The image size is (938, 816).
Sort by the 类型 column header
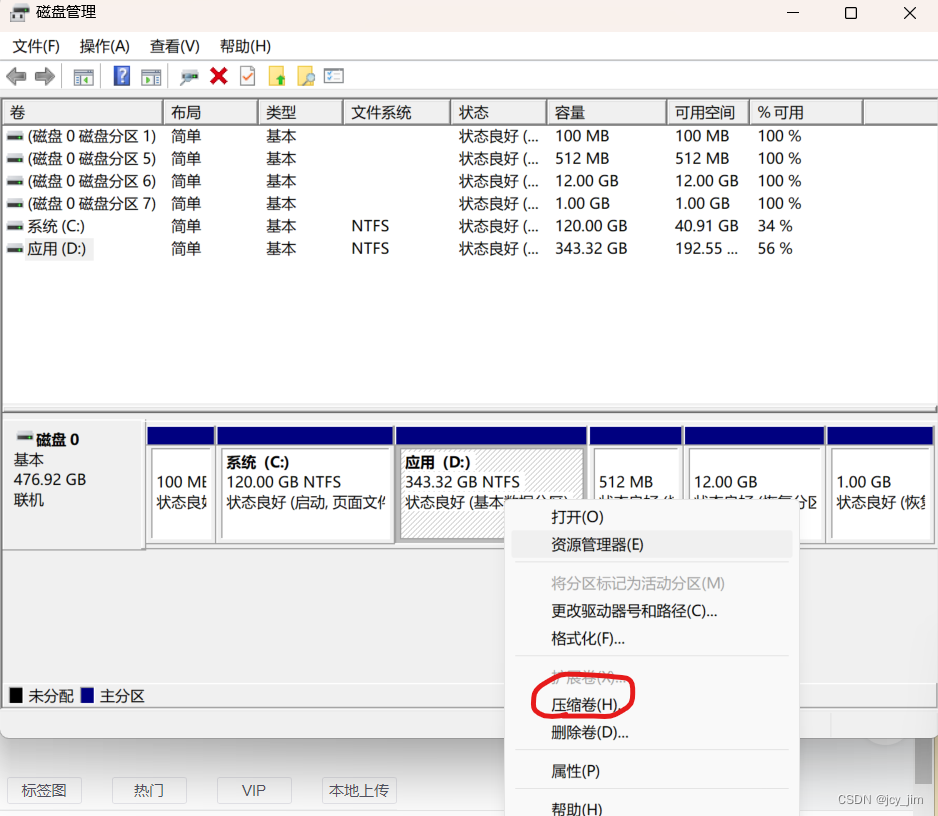point(300,112)
